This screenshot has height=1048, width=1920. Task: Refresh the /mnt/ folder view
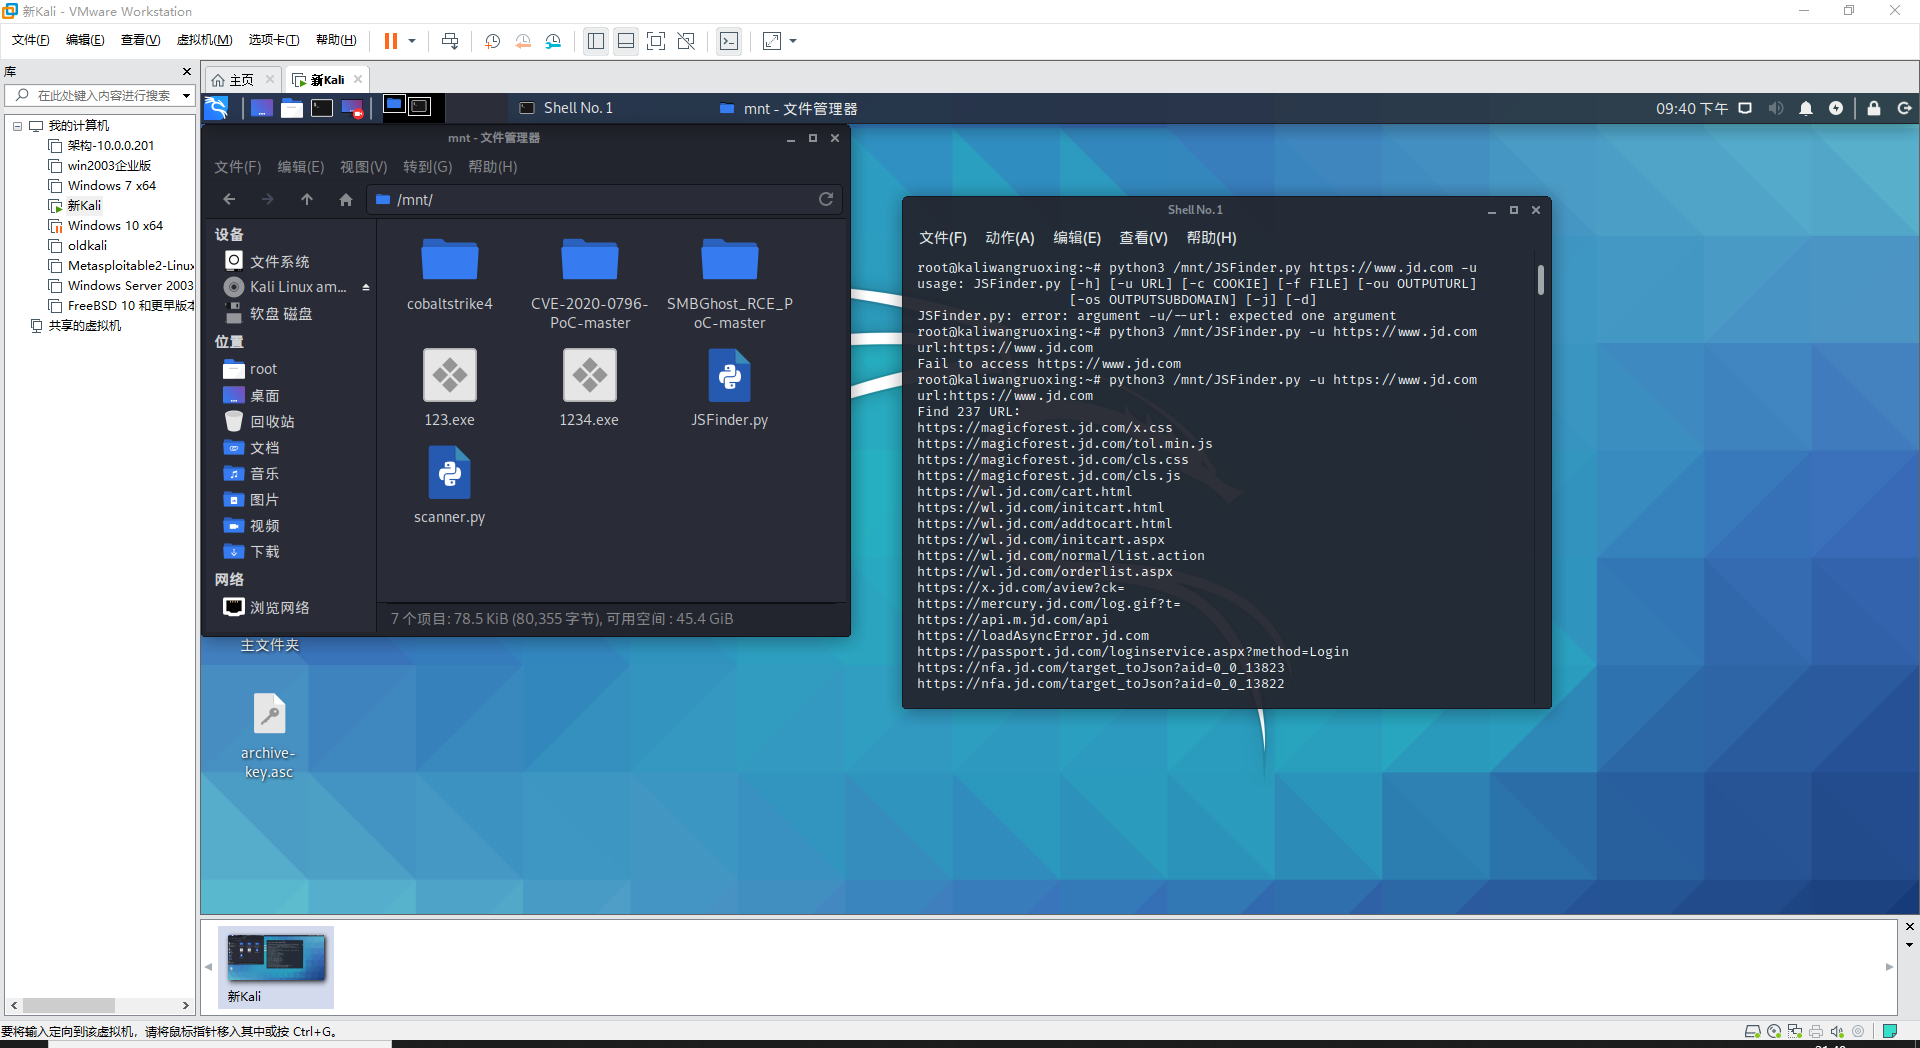pyautogui.click(x=826, y=199)
